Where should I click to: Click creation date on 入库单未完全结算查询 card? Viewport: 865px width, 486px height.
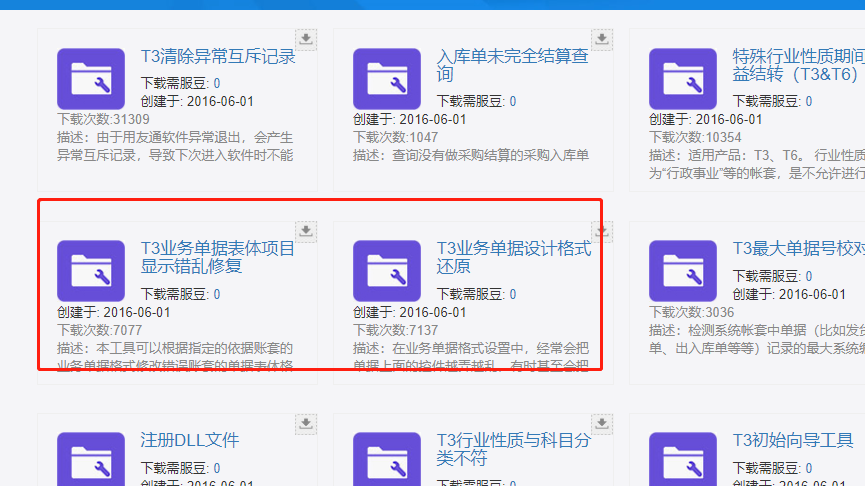coord(410,120)
